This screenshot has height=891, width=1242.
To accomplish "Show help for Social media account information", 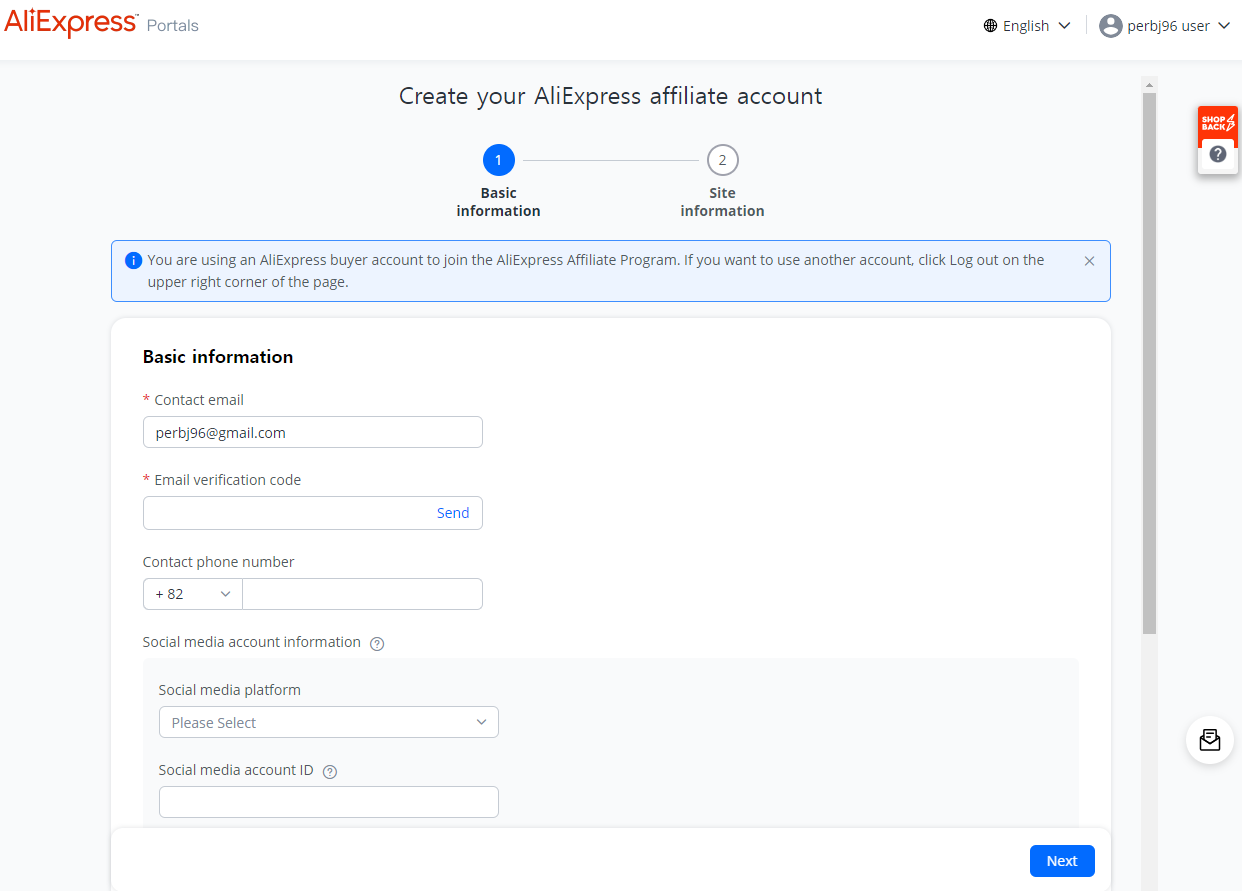I will pos(377,644).
